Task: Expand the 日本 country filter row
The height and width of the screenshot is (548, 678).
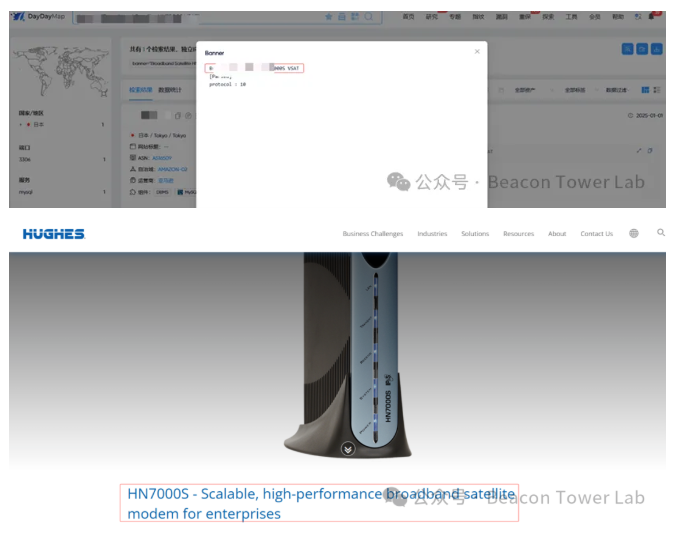Action: pyautogui.click(x=61, y=125)
